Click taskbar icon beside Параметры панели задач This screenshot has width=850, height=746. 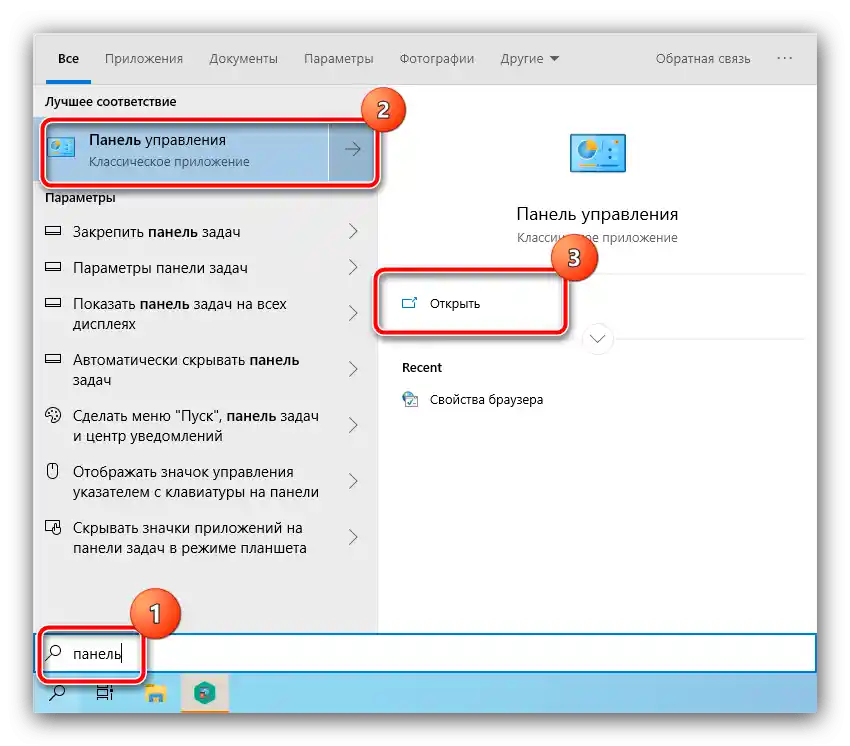pyautogui.click(x=53, y=267)
